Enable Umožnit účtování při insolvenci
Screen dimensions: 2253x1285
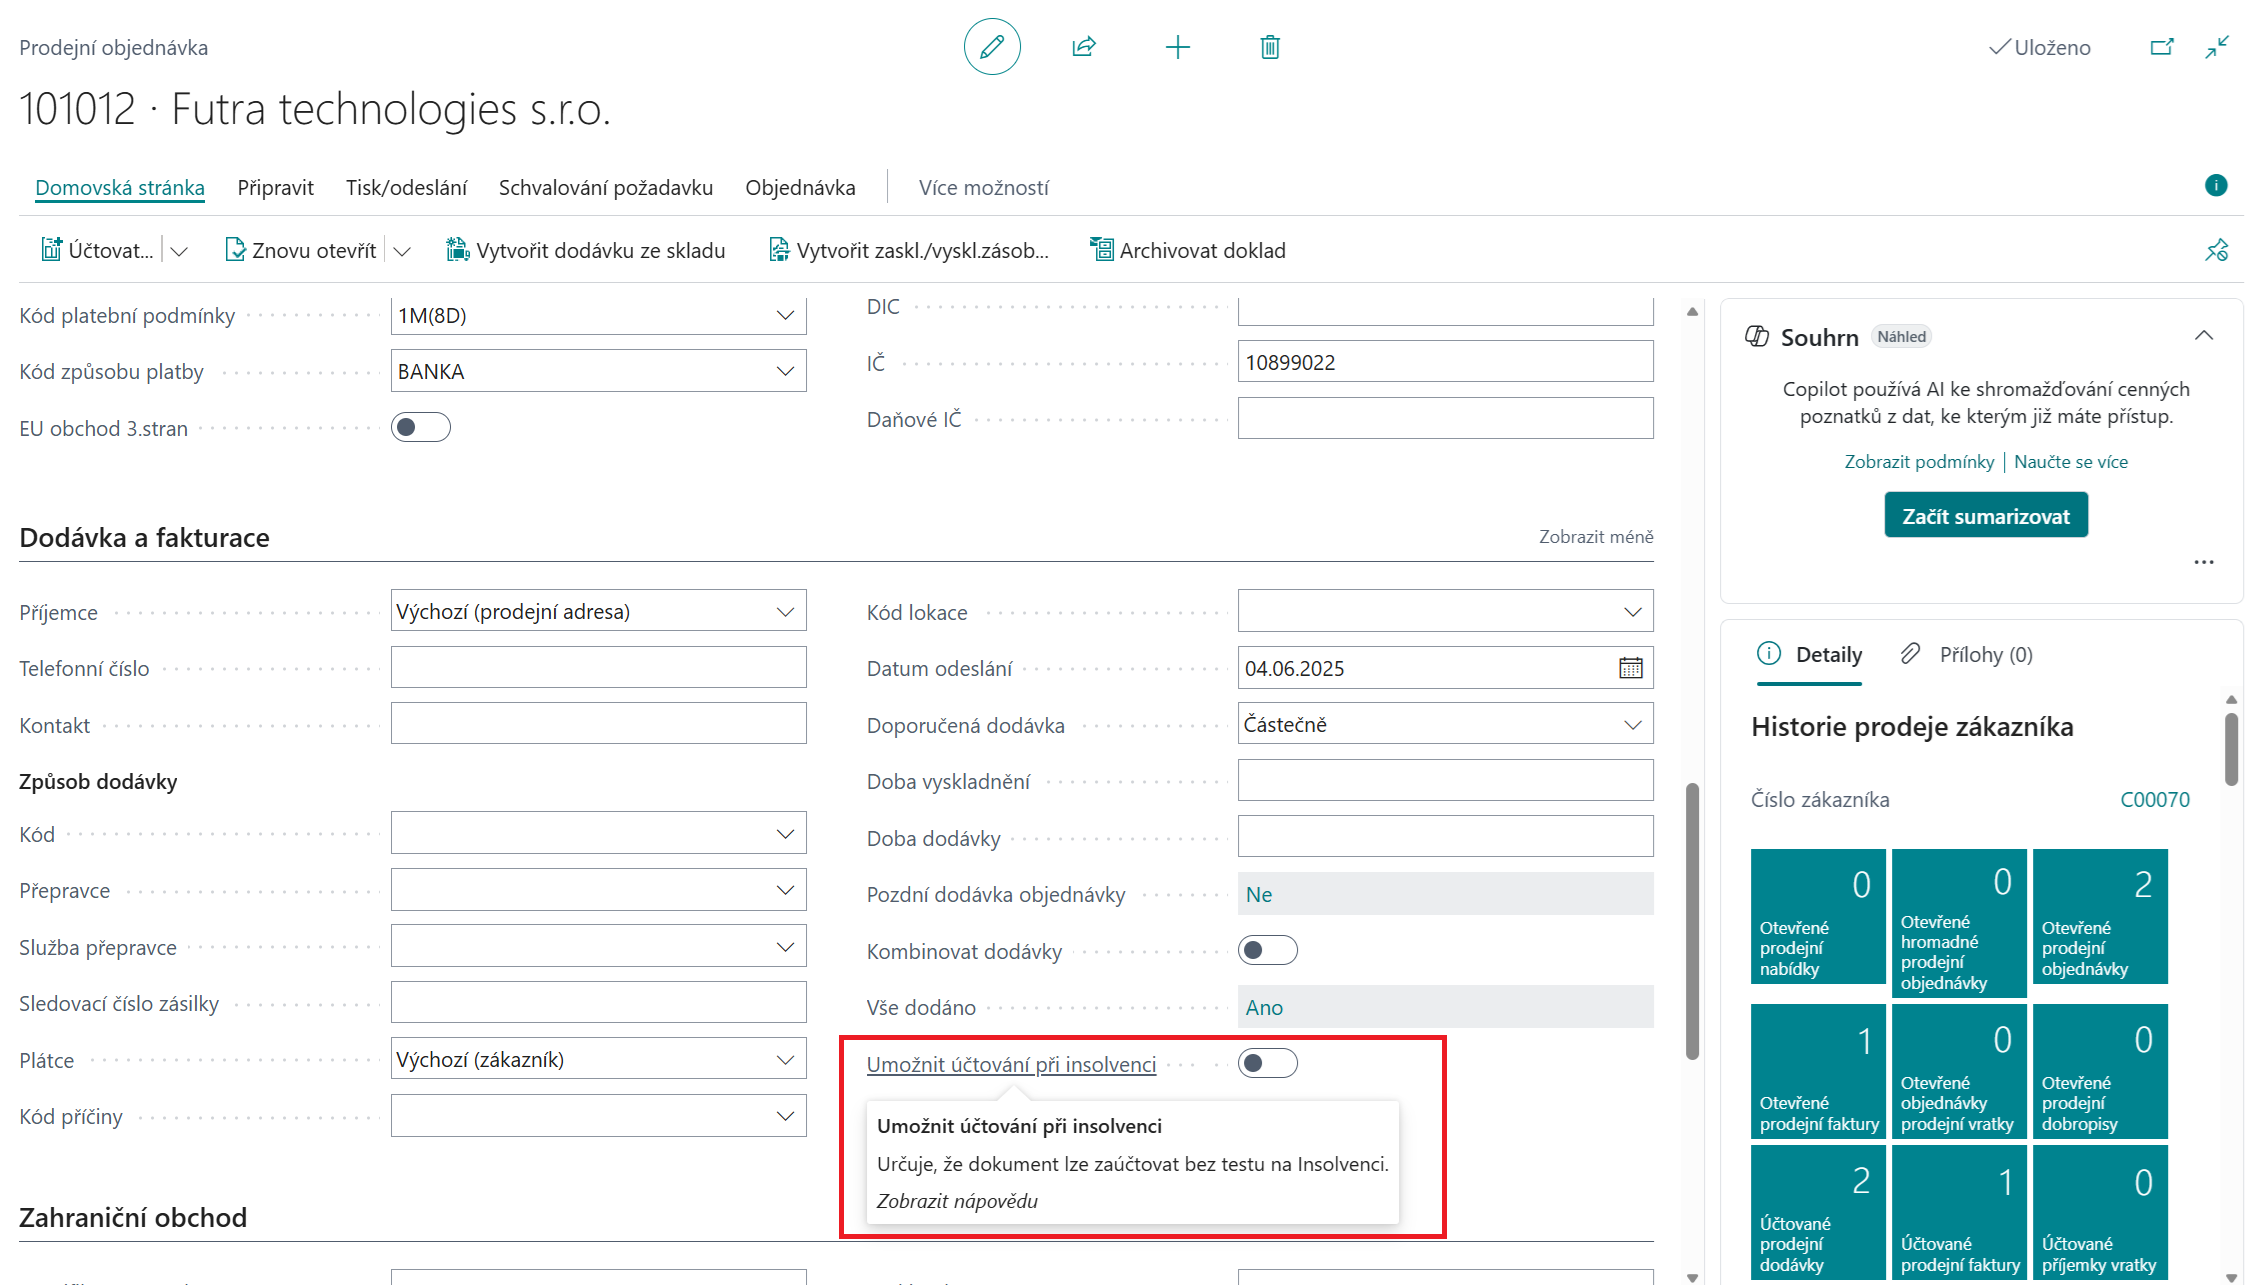1267,1063
